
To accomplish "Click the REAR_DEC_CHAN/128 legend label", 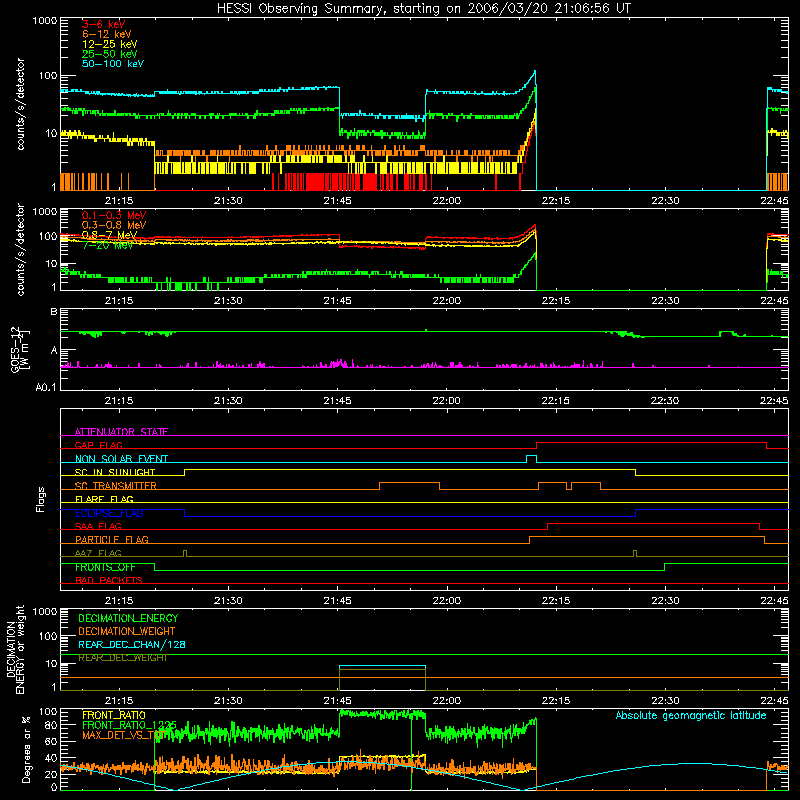I will 132,645.
